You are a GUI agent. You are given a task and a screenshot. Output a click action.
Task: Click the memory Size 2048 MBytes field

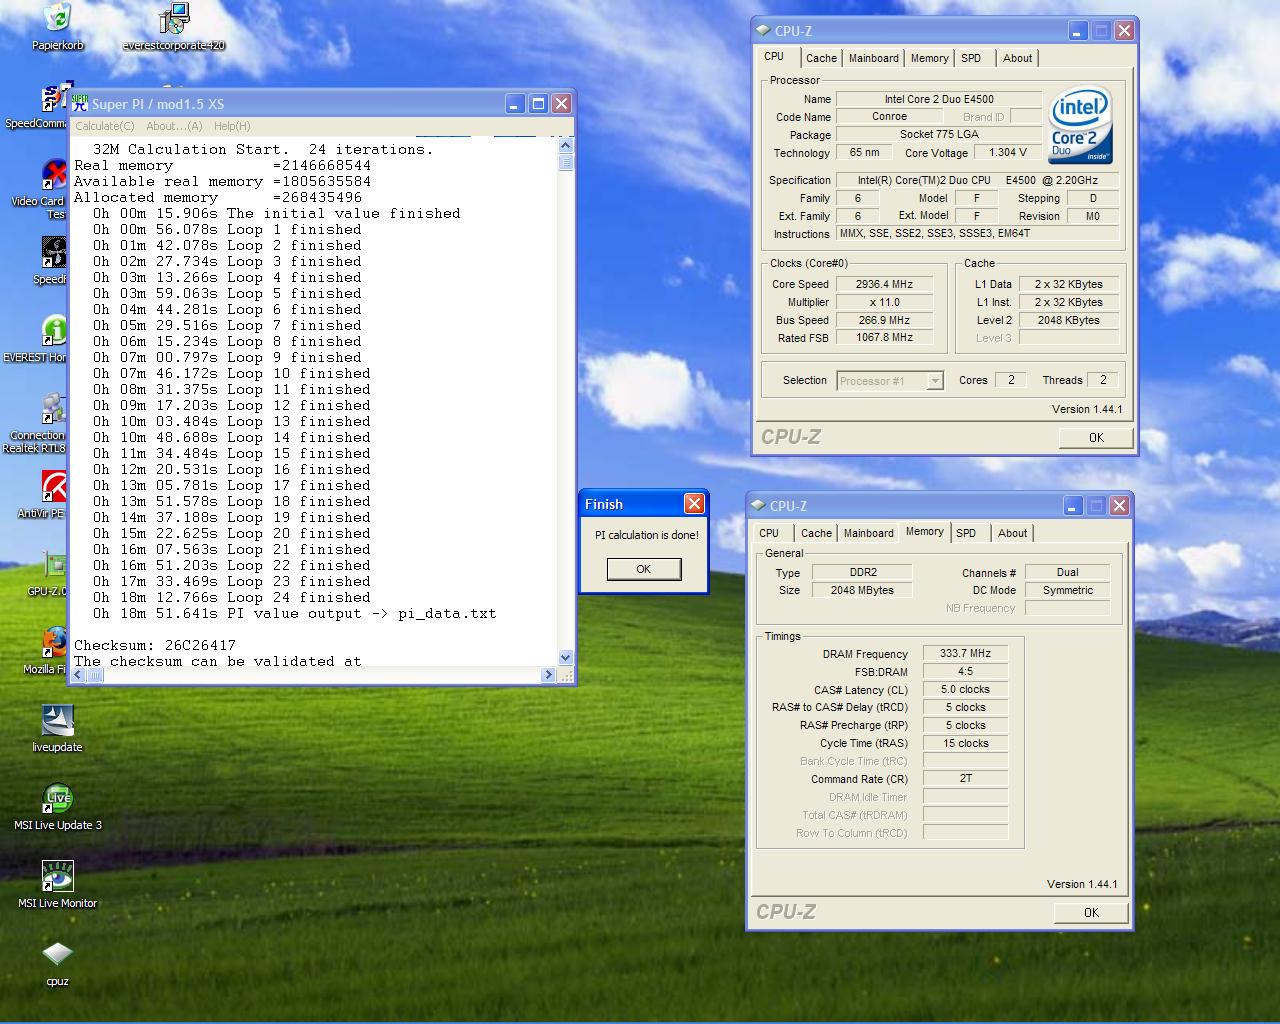(x=862, y=590)
